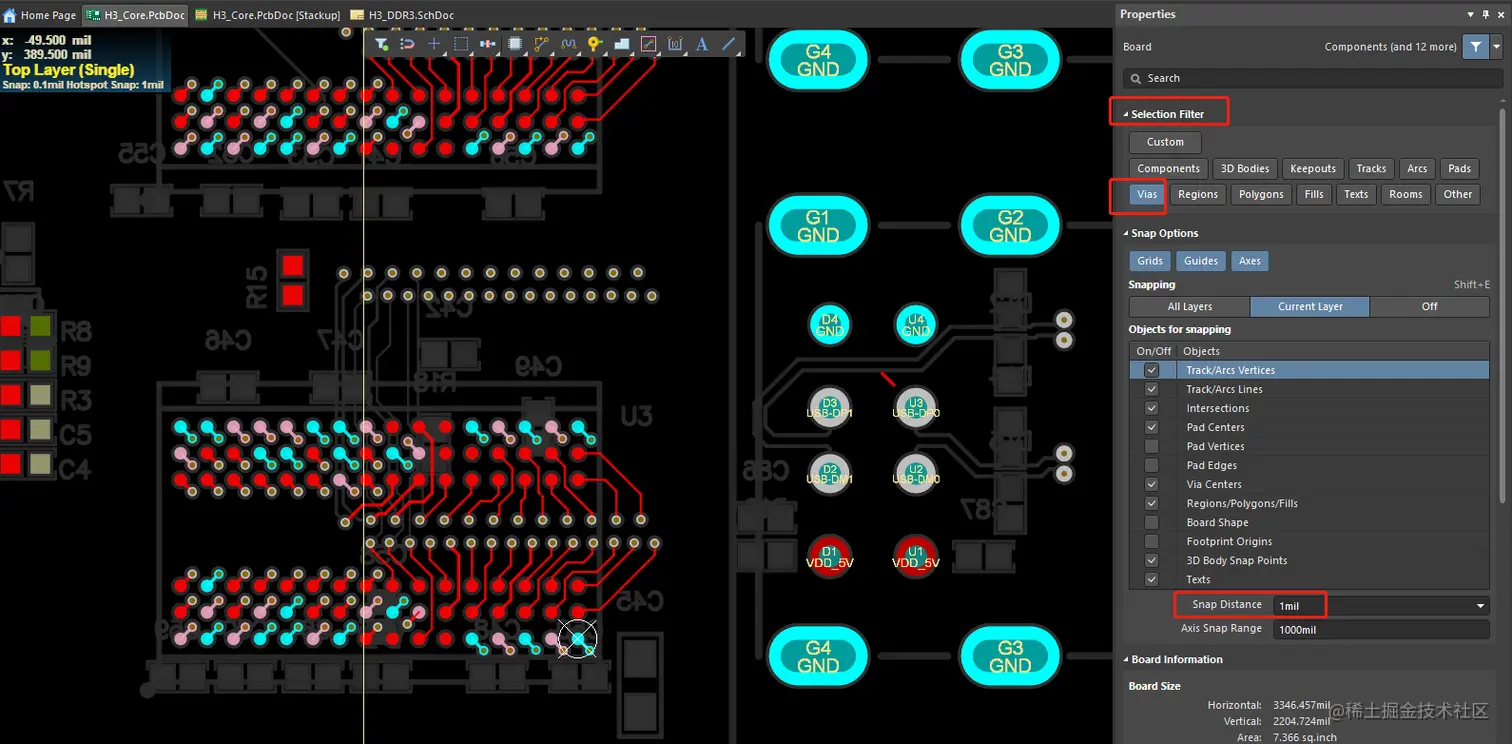Viewport: 1512px width, 744px height.
Task: Turn snapping Off
Action: tap(1429, 307)
